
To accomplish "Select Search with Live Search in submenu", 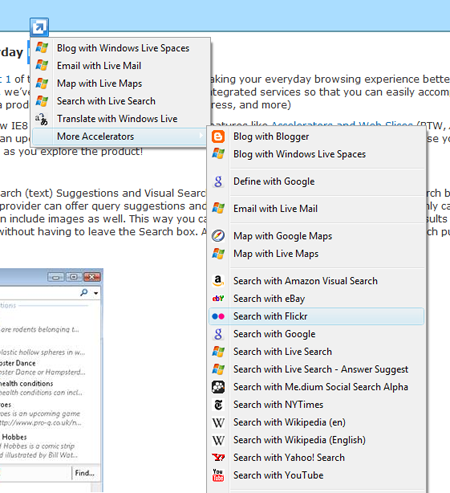I will [x=316, y=351].
